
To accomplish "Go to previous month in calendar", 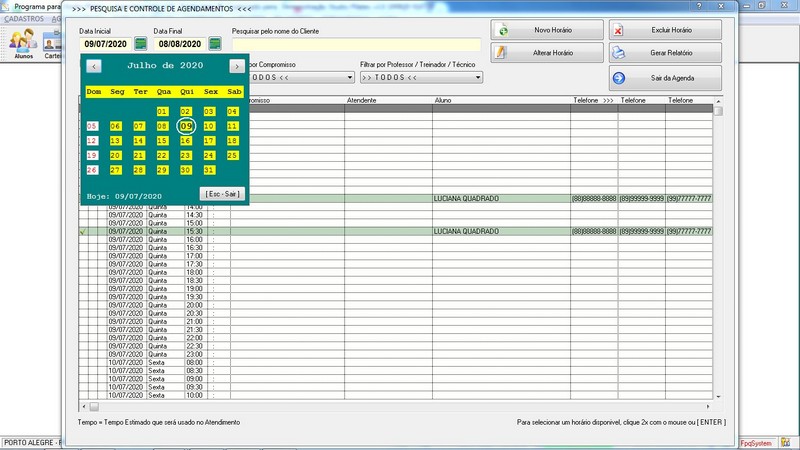I will [x=94, y=66].
